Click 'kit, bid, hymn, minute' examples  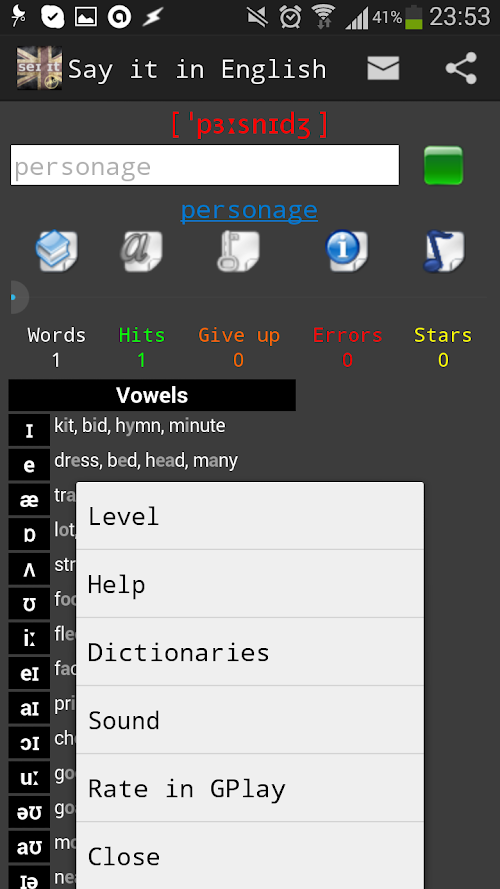point(140,425)
